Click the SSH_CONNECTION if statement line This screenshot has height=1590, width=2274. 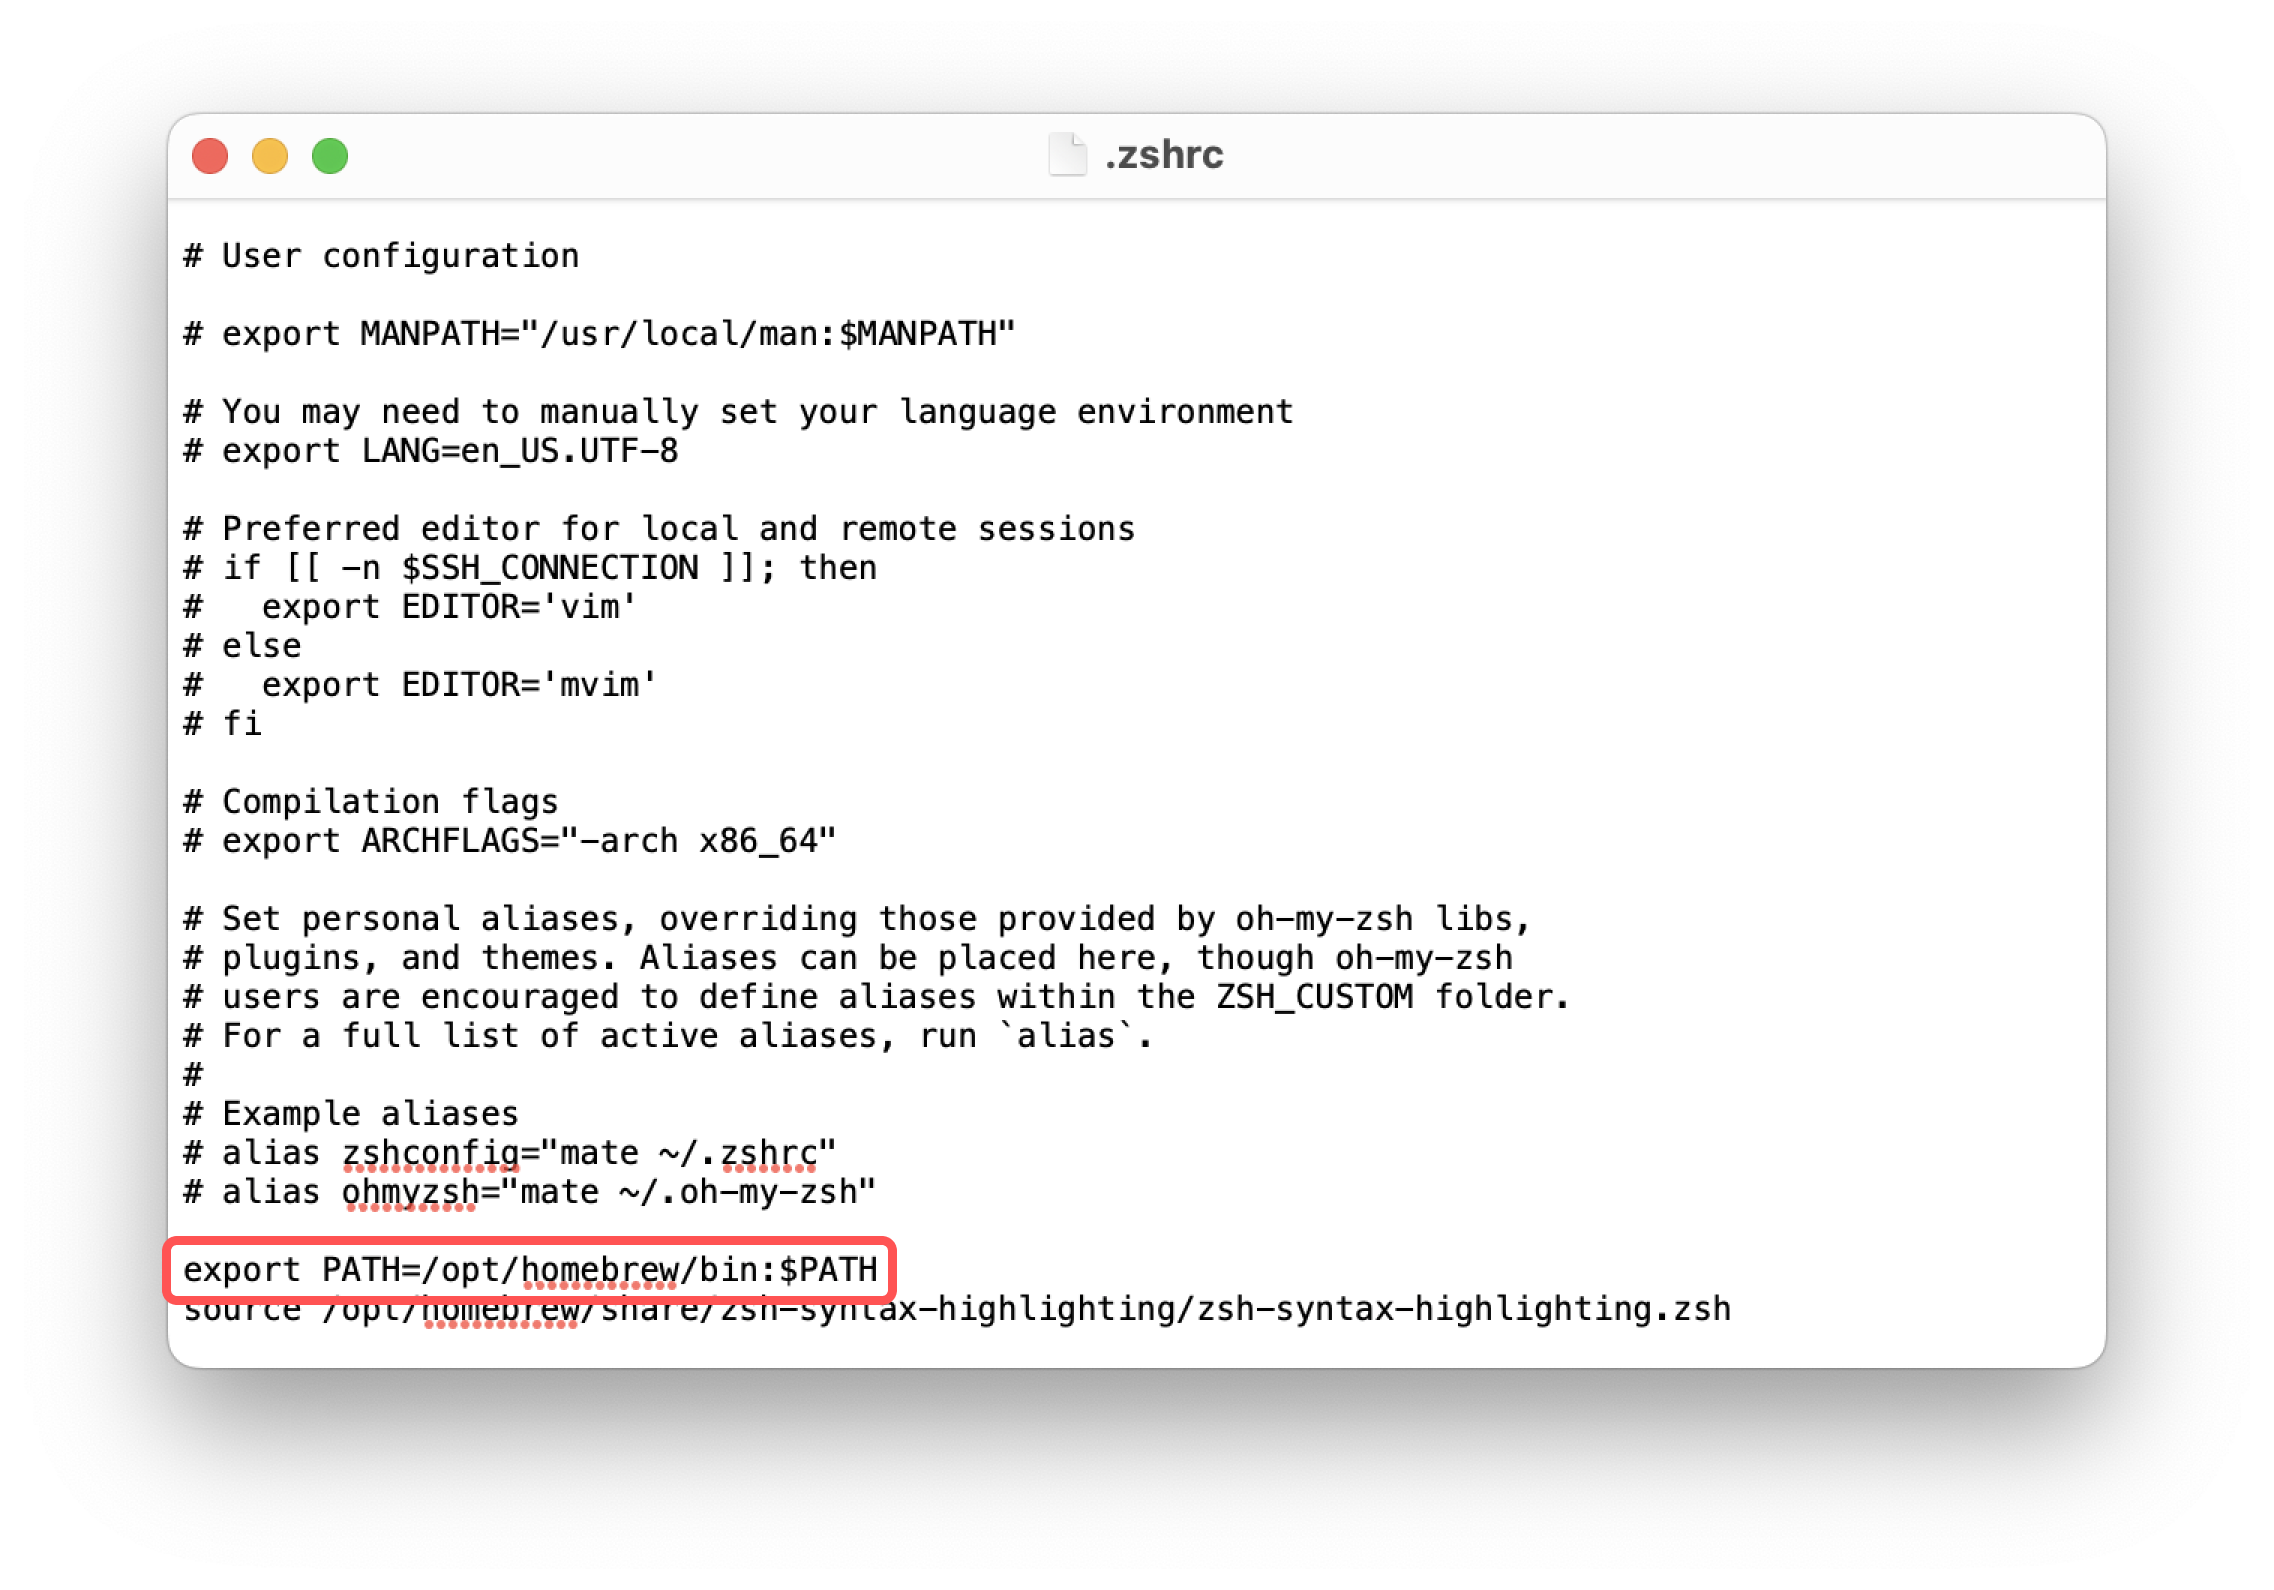[x=530, y=568]
